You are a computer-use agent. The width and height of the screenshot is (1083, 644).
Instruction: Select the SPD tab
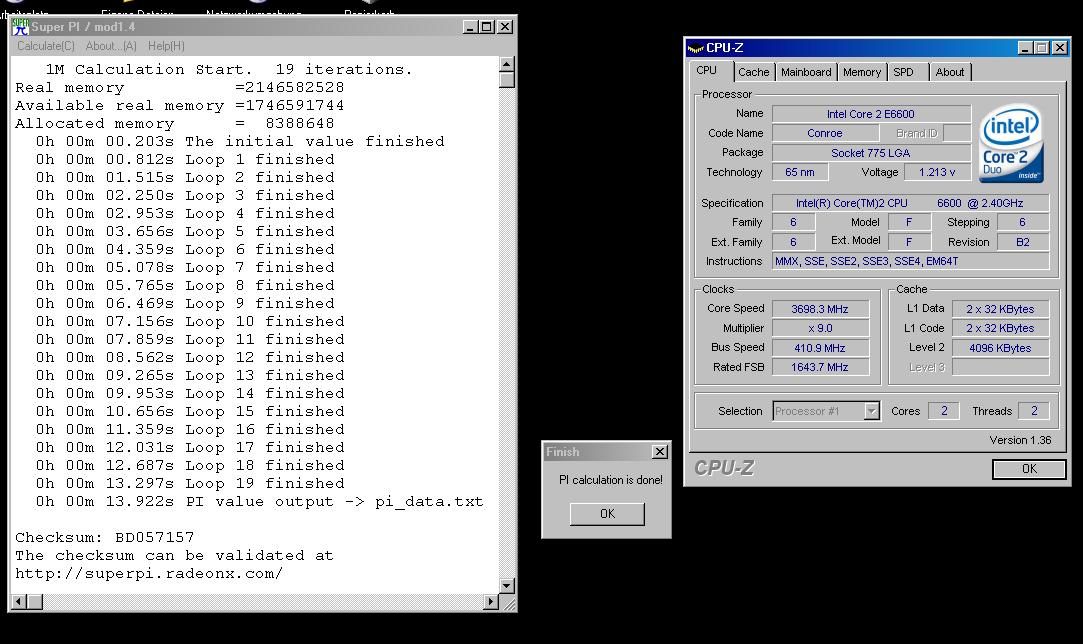click(903, 72)
